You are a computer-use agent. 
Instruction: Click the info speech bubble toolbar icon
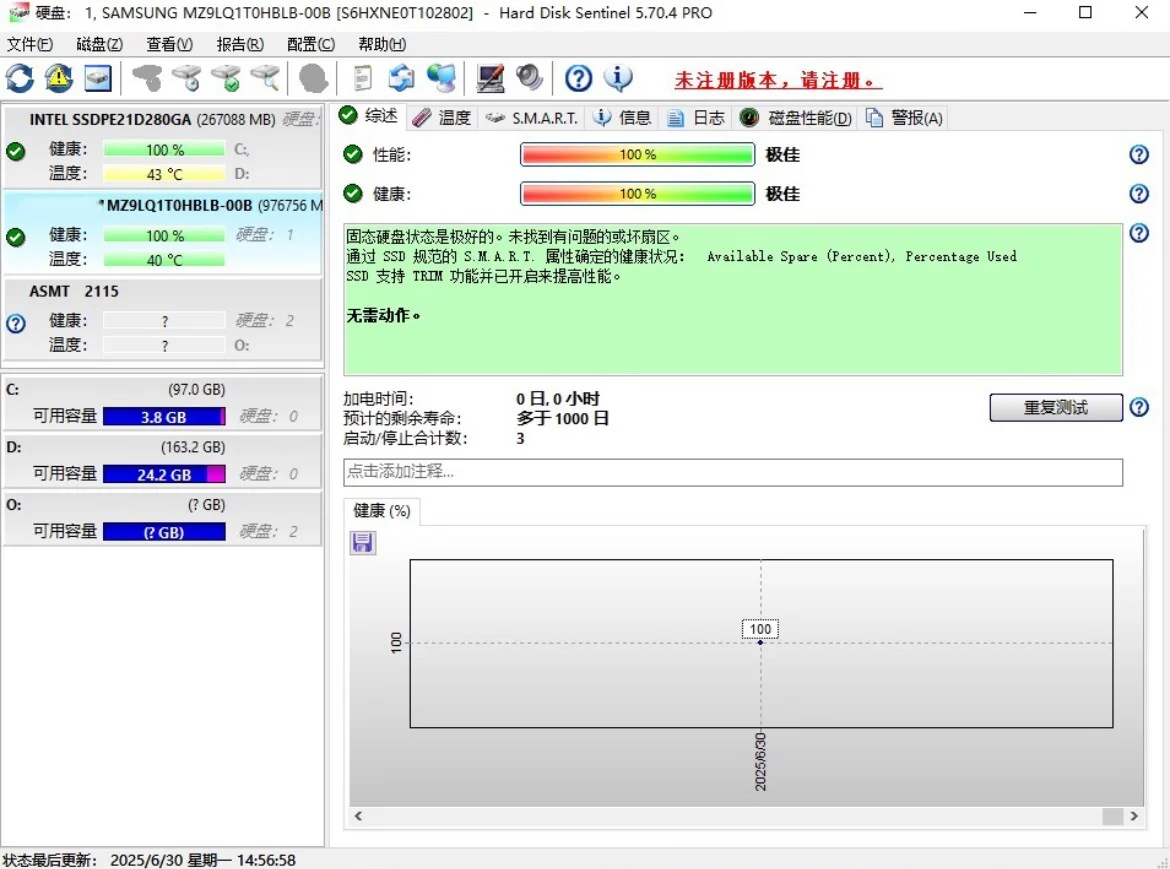tap(618, 78)
